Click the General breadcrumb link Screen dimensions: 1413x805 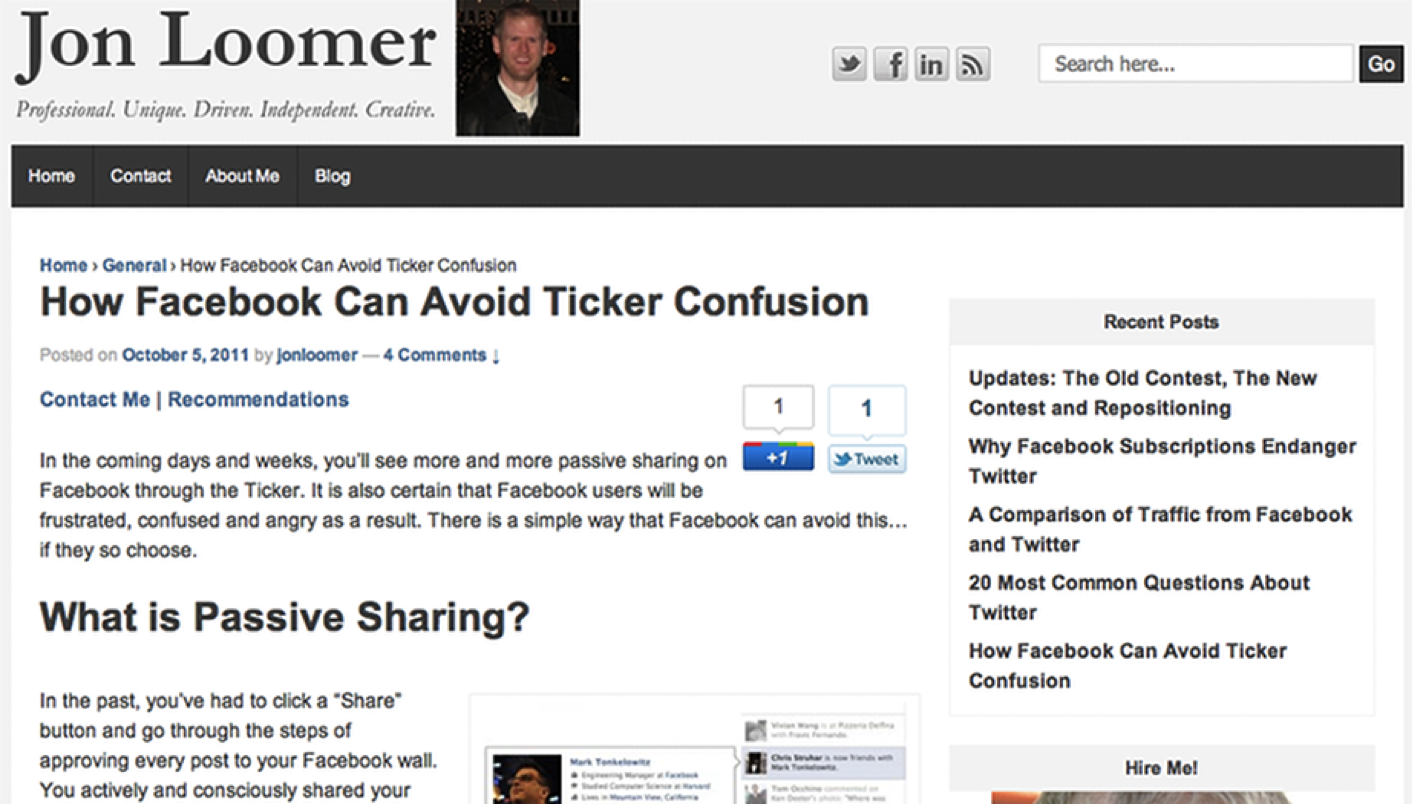pyautogui.click(x=134, y=265)
